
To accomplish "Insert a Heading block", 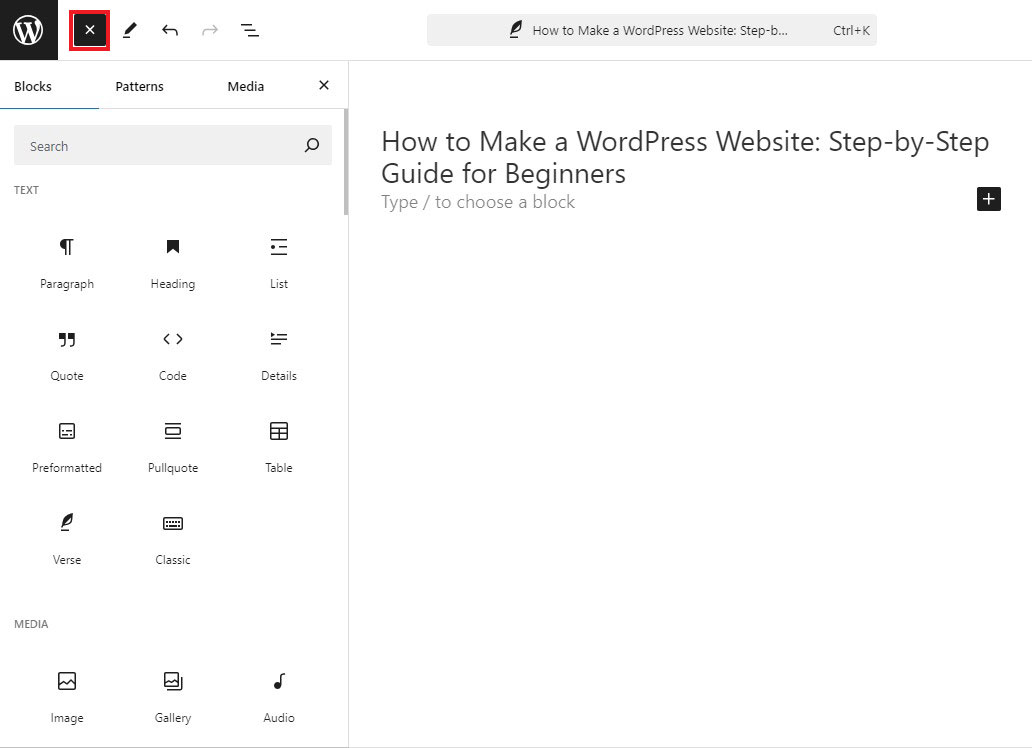I will (x=172, y=263).
